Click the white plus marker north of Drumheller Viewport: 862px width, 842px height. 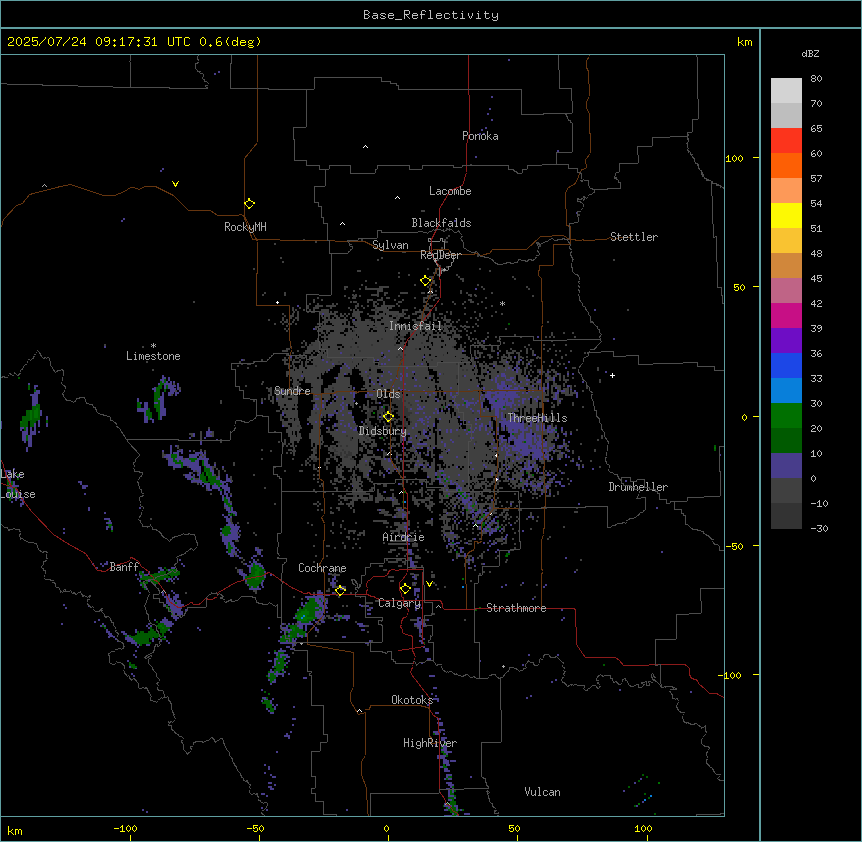(x=612, y=375)
